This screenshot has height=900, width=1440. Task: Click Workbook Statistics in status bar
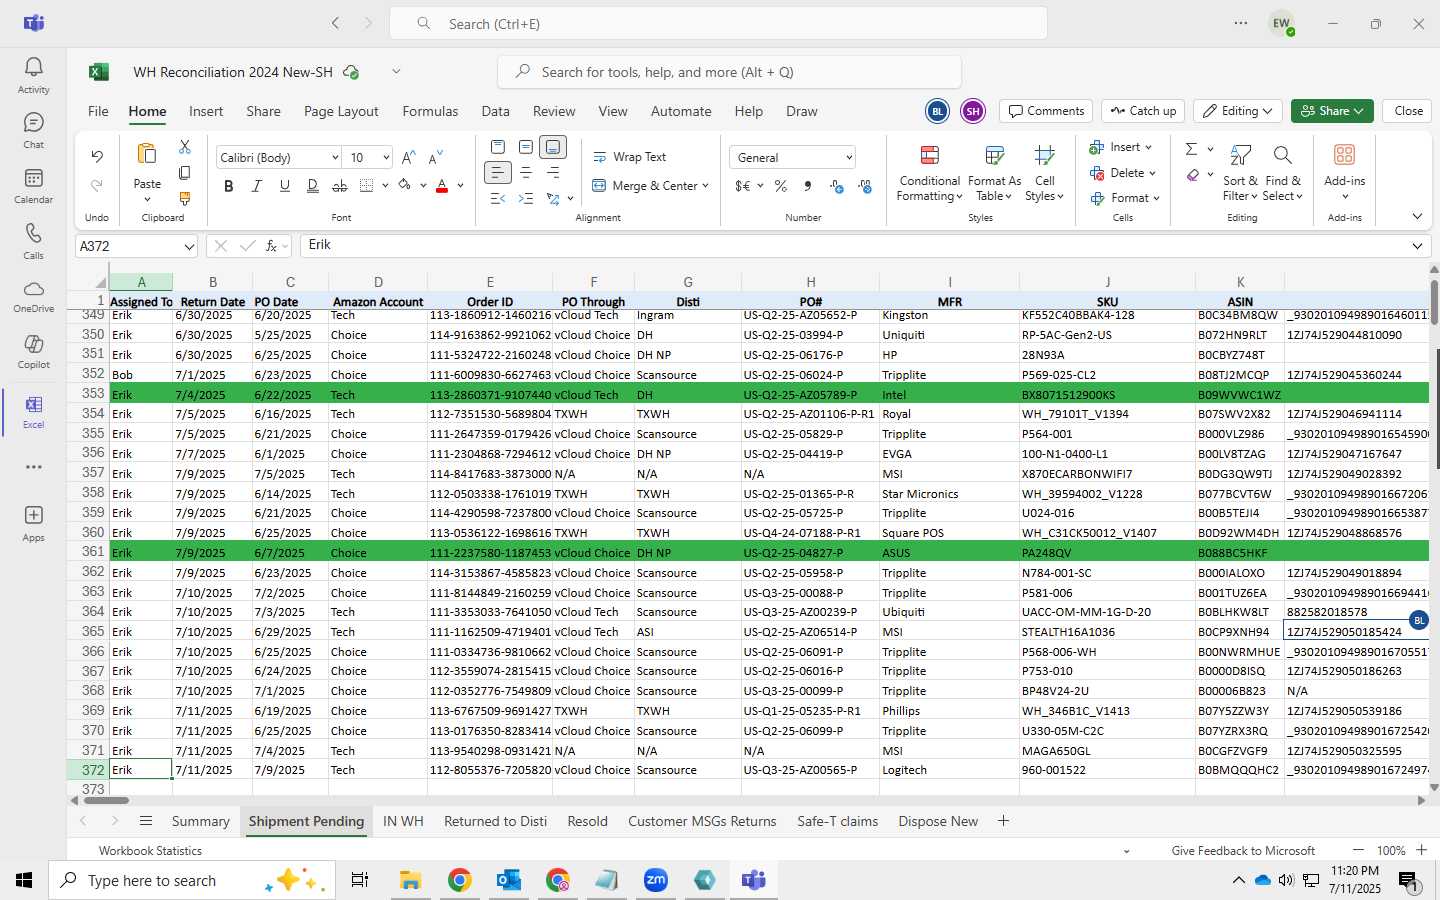point(150,851)
